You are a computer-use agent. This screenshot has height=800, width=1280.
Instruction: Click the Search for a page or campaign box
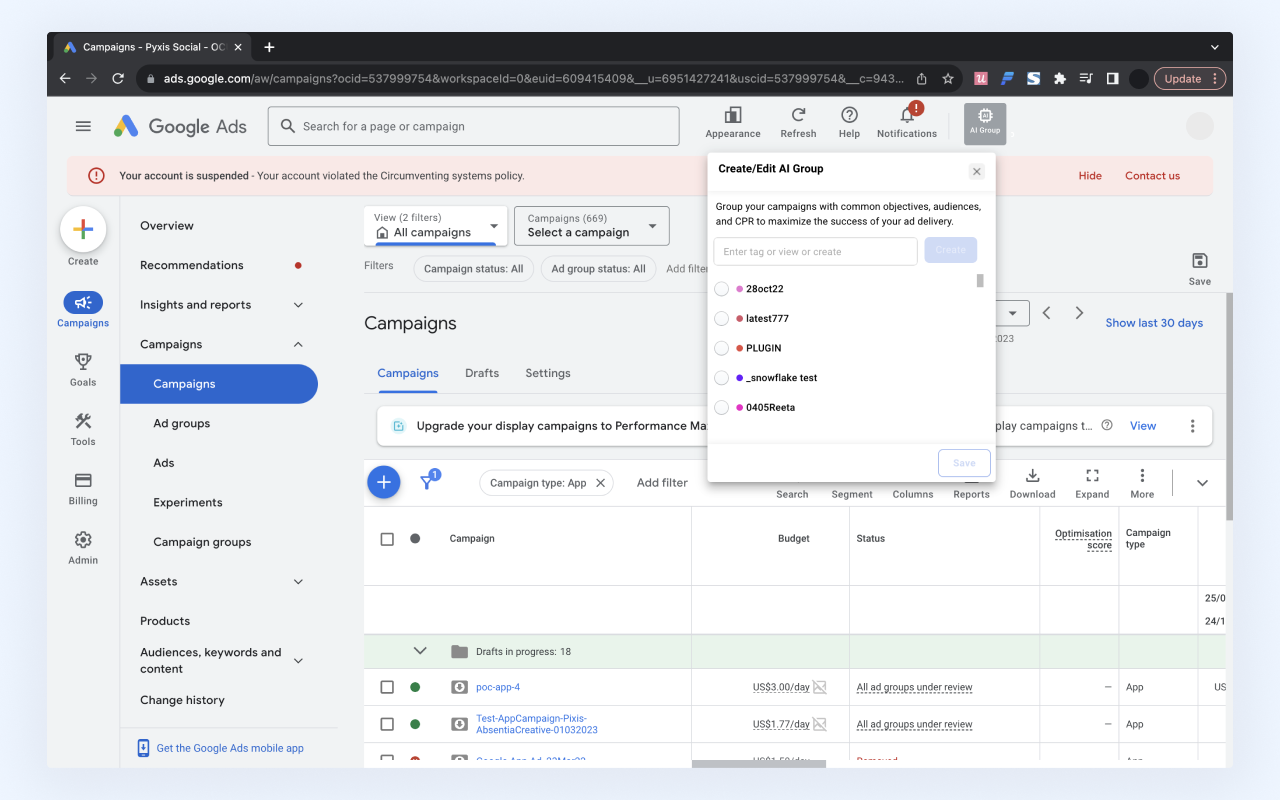pyautogui.click(x=473, y=126)
